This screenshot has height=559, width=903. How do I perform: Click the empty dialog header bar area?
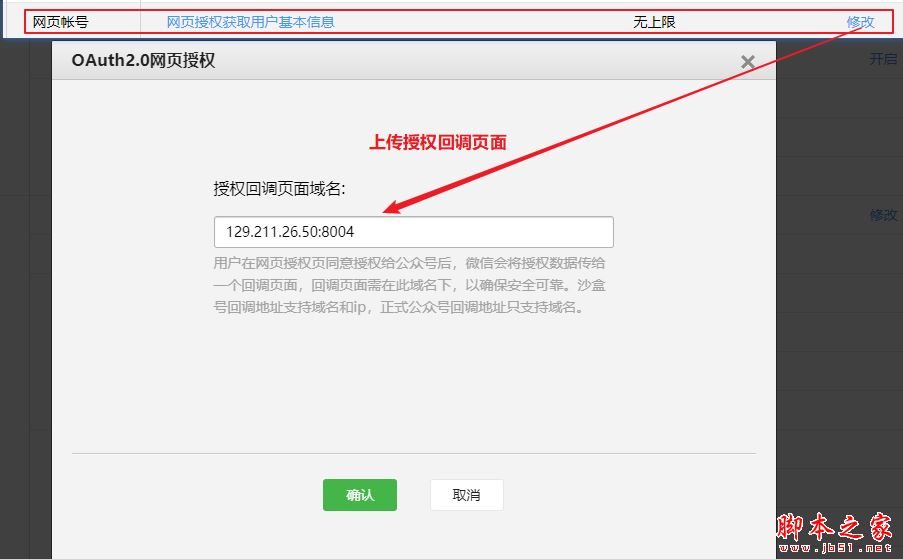(x=480, y=61)
